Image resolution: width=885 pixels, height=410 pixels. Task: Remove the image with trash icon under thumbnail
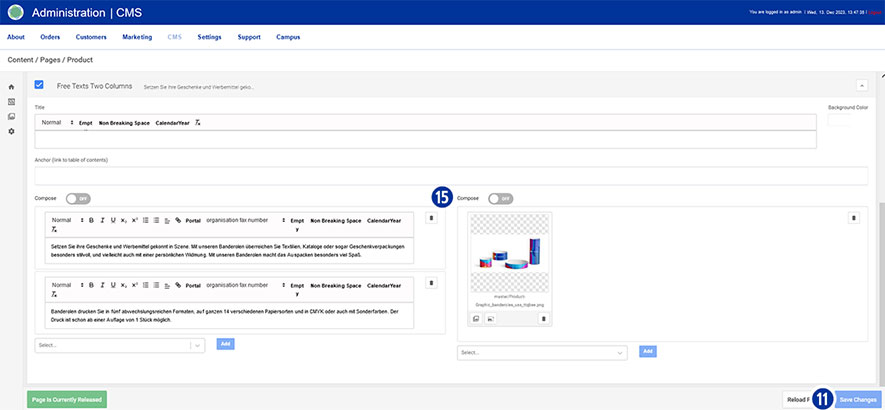coord(543,318)
